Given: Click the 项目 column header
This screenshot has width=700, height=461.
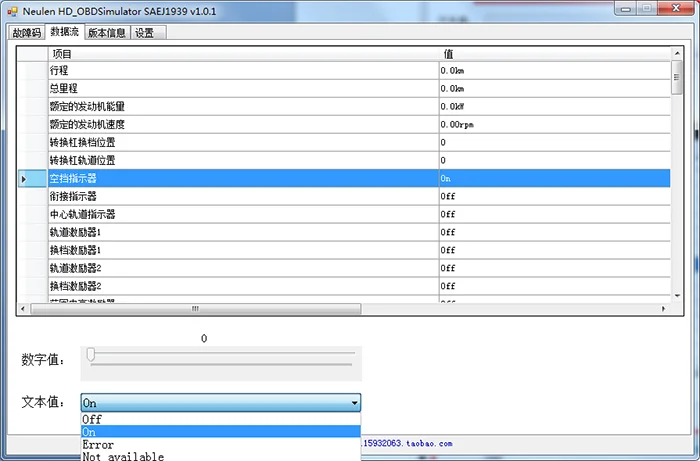Looking at the screenshot, I should (x=243, y=54).
